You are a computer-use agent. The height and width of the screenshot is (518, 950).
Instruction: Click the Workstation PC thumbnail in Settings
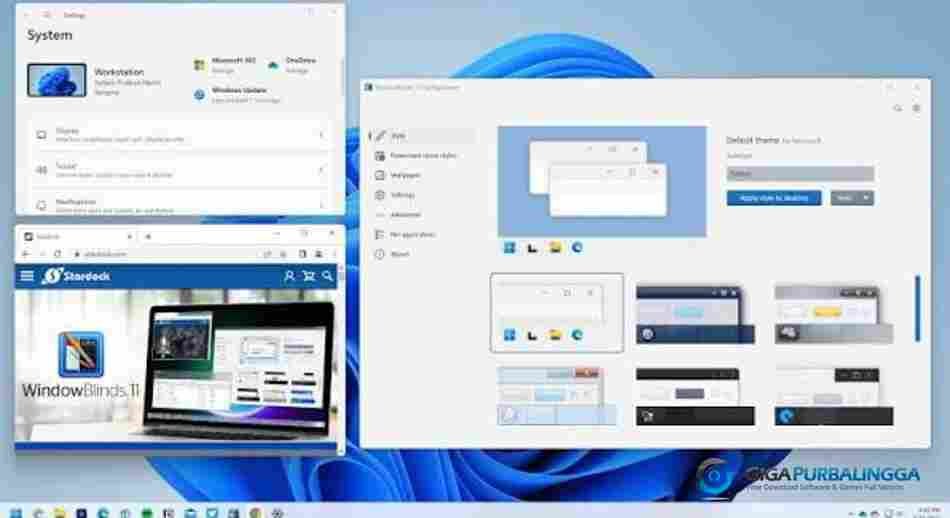(x=56, y=80)
